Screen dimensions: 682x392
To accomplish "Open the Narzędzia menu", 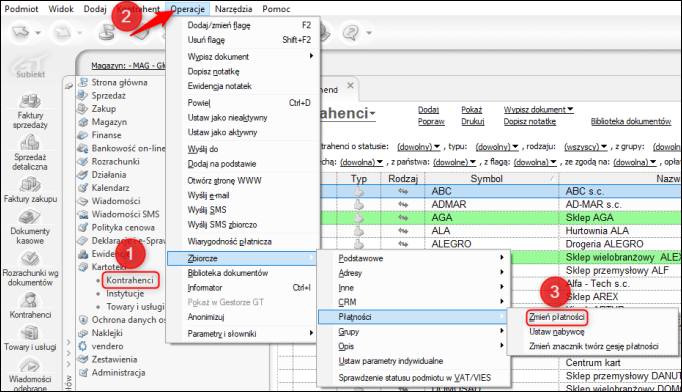I will (233, 9).
